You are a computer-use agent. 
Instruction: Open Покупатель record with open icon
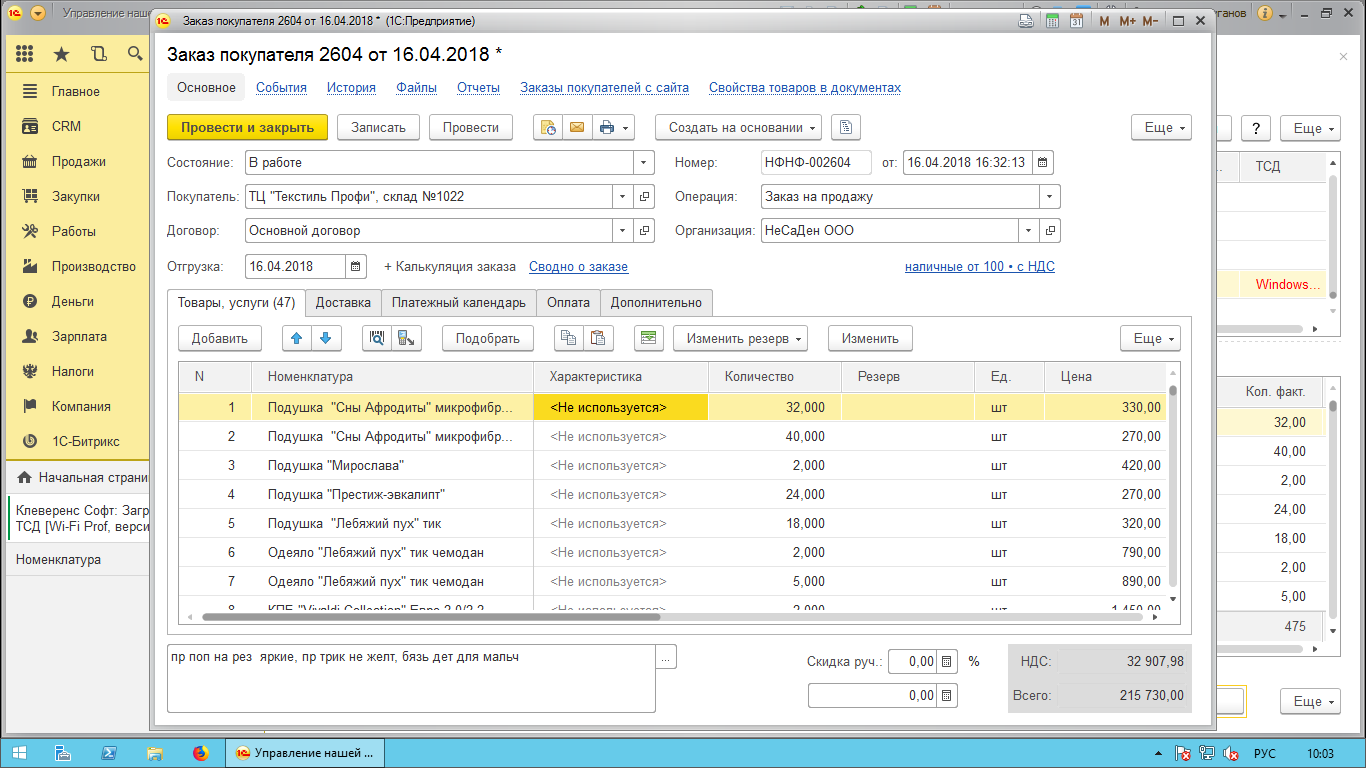click(645, 197)
